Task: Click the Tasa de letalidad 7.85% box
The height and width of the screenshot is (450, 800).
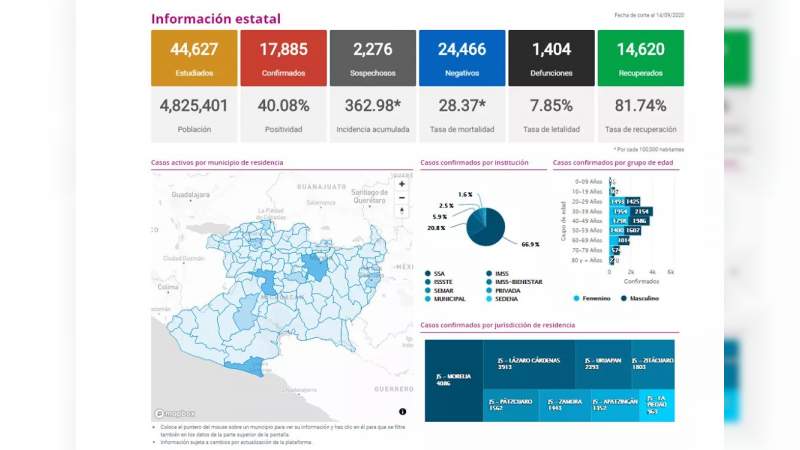Action: point(552,115)
